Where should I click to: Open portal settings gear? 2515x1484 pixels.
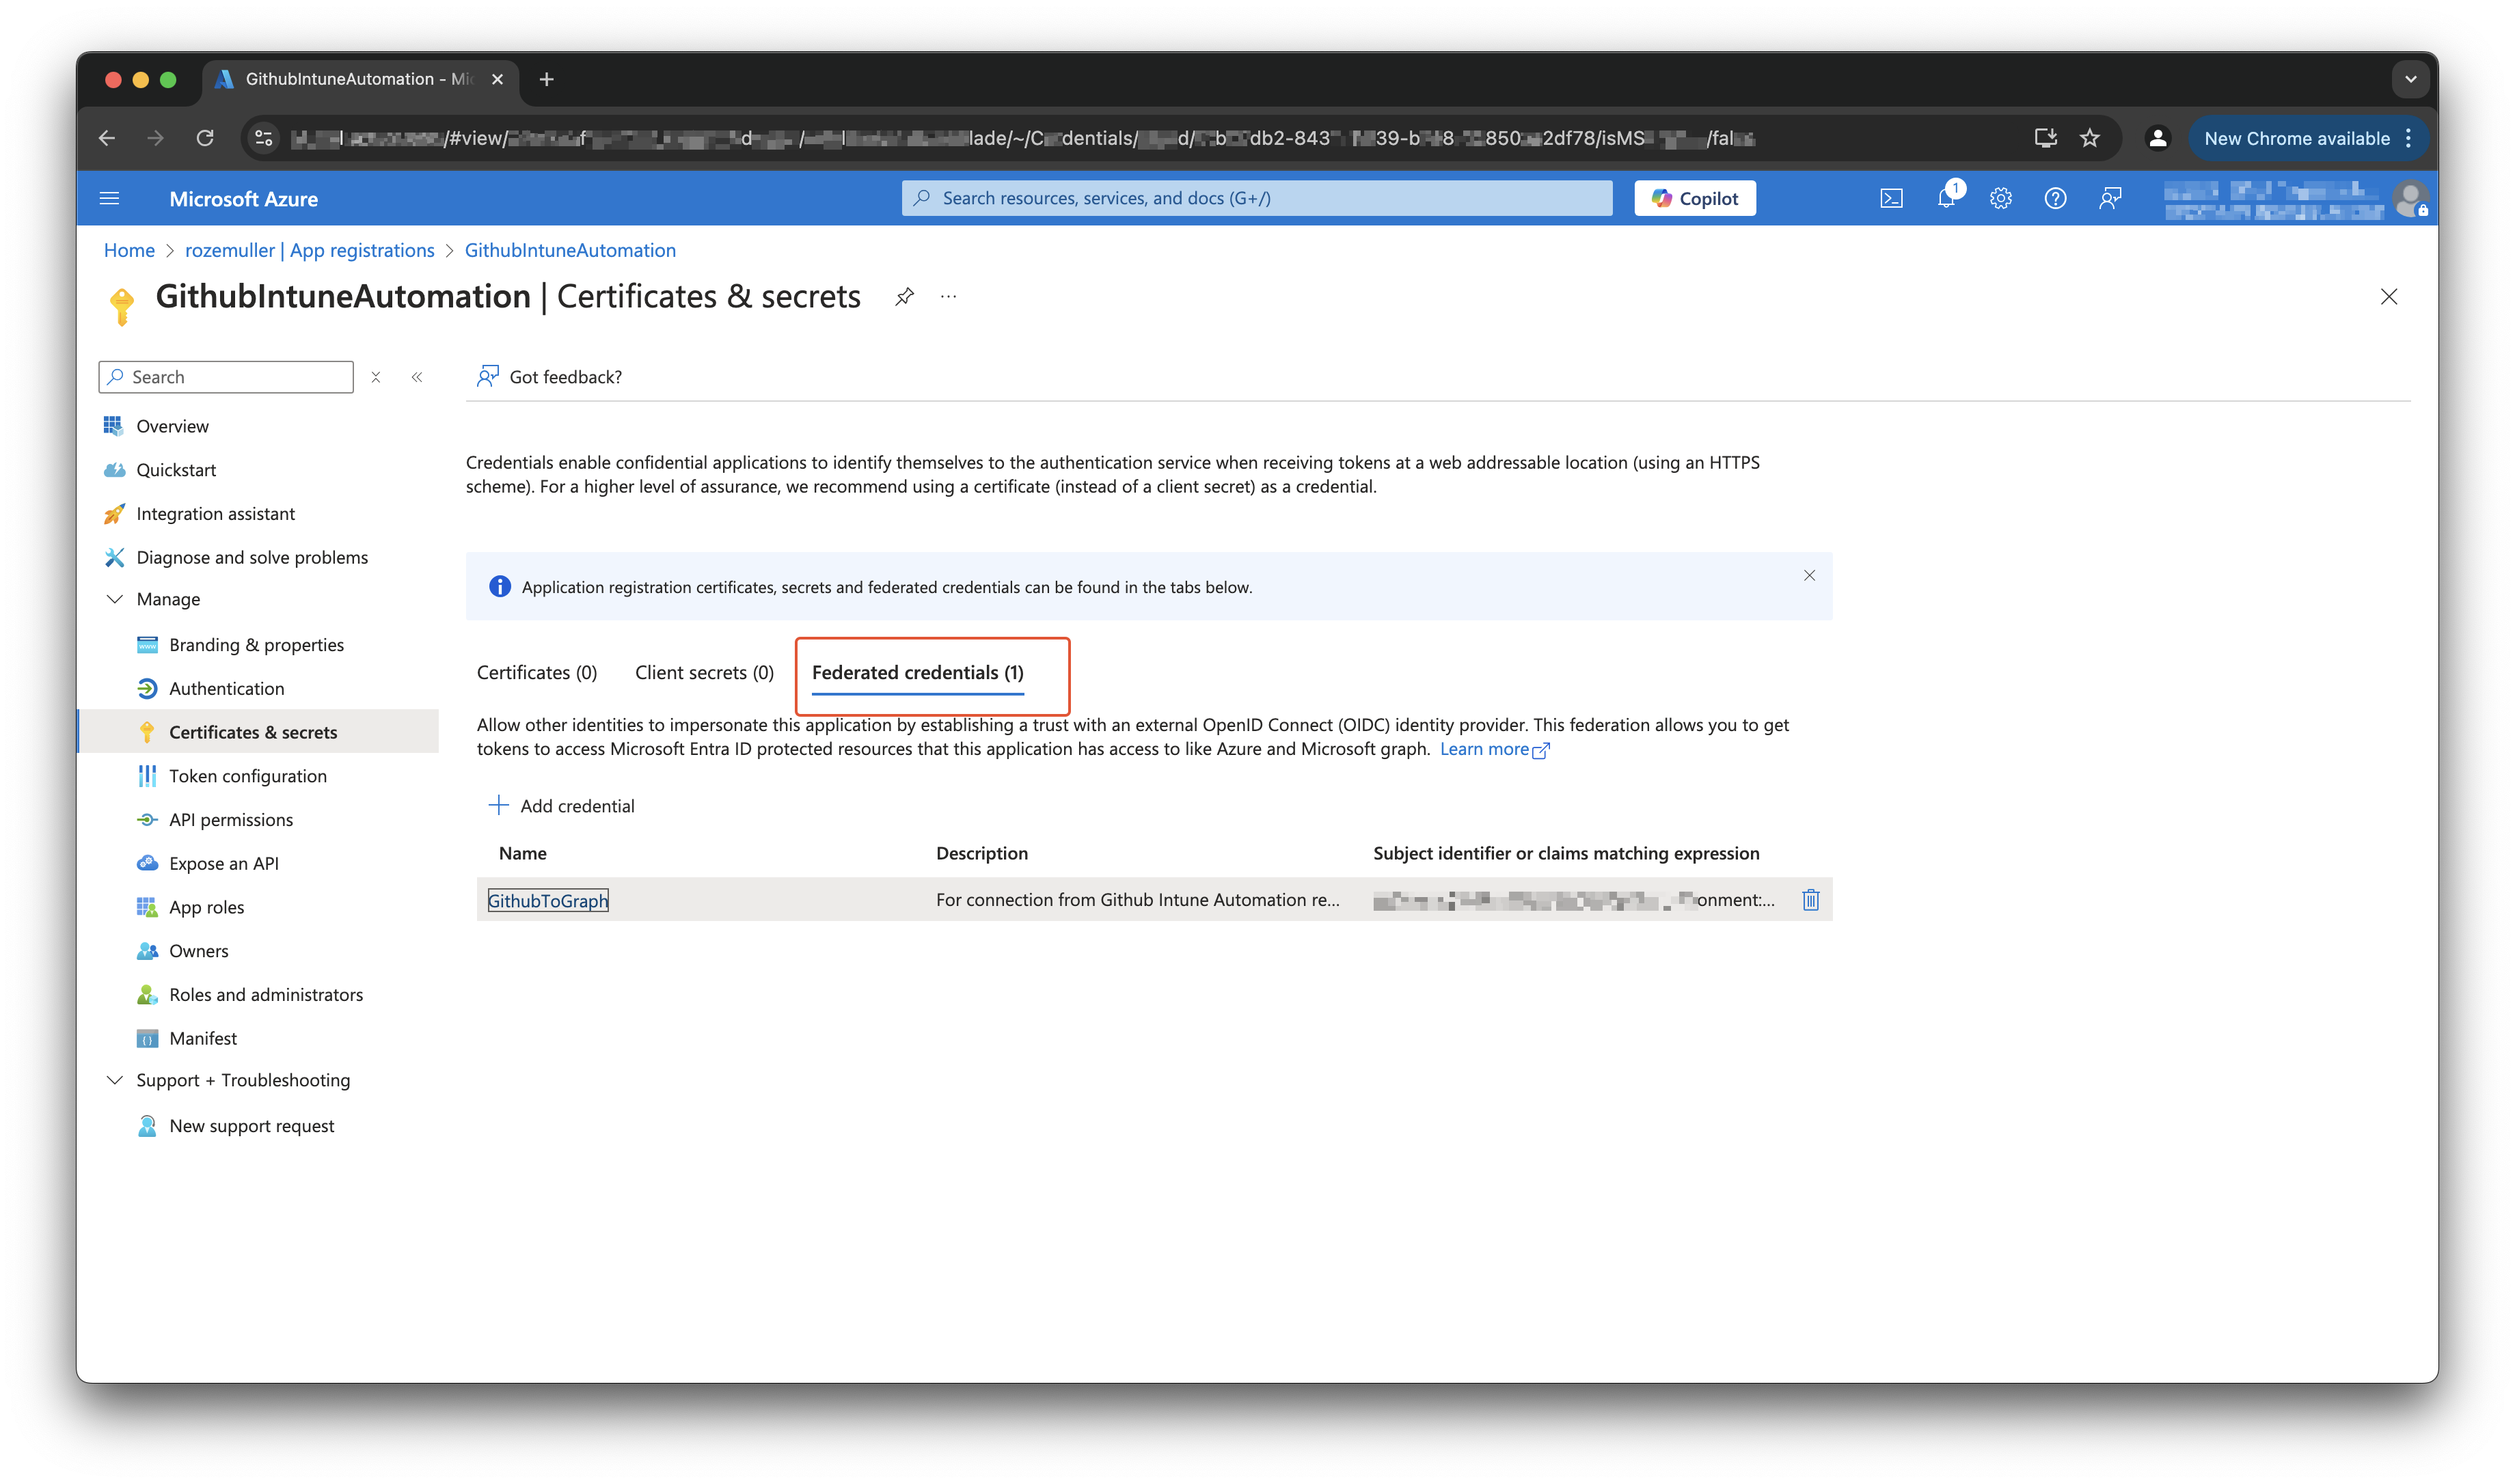tap(2000, 198)
